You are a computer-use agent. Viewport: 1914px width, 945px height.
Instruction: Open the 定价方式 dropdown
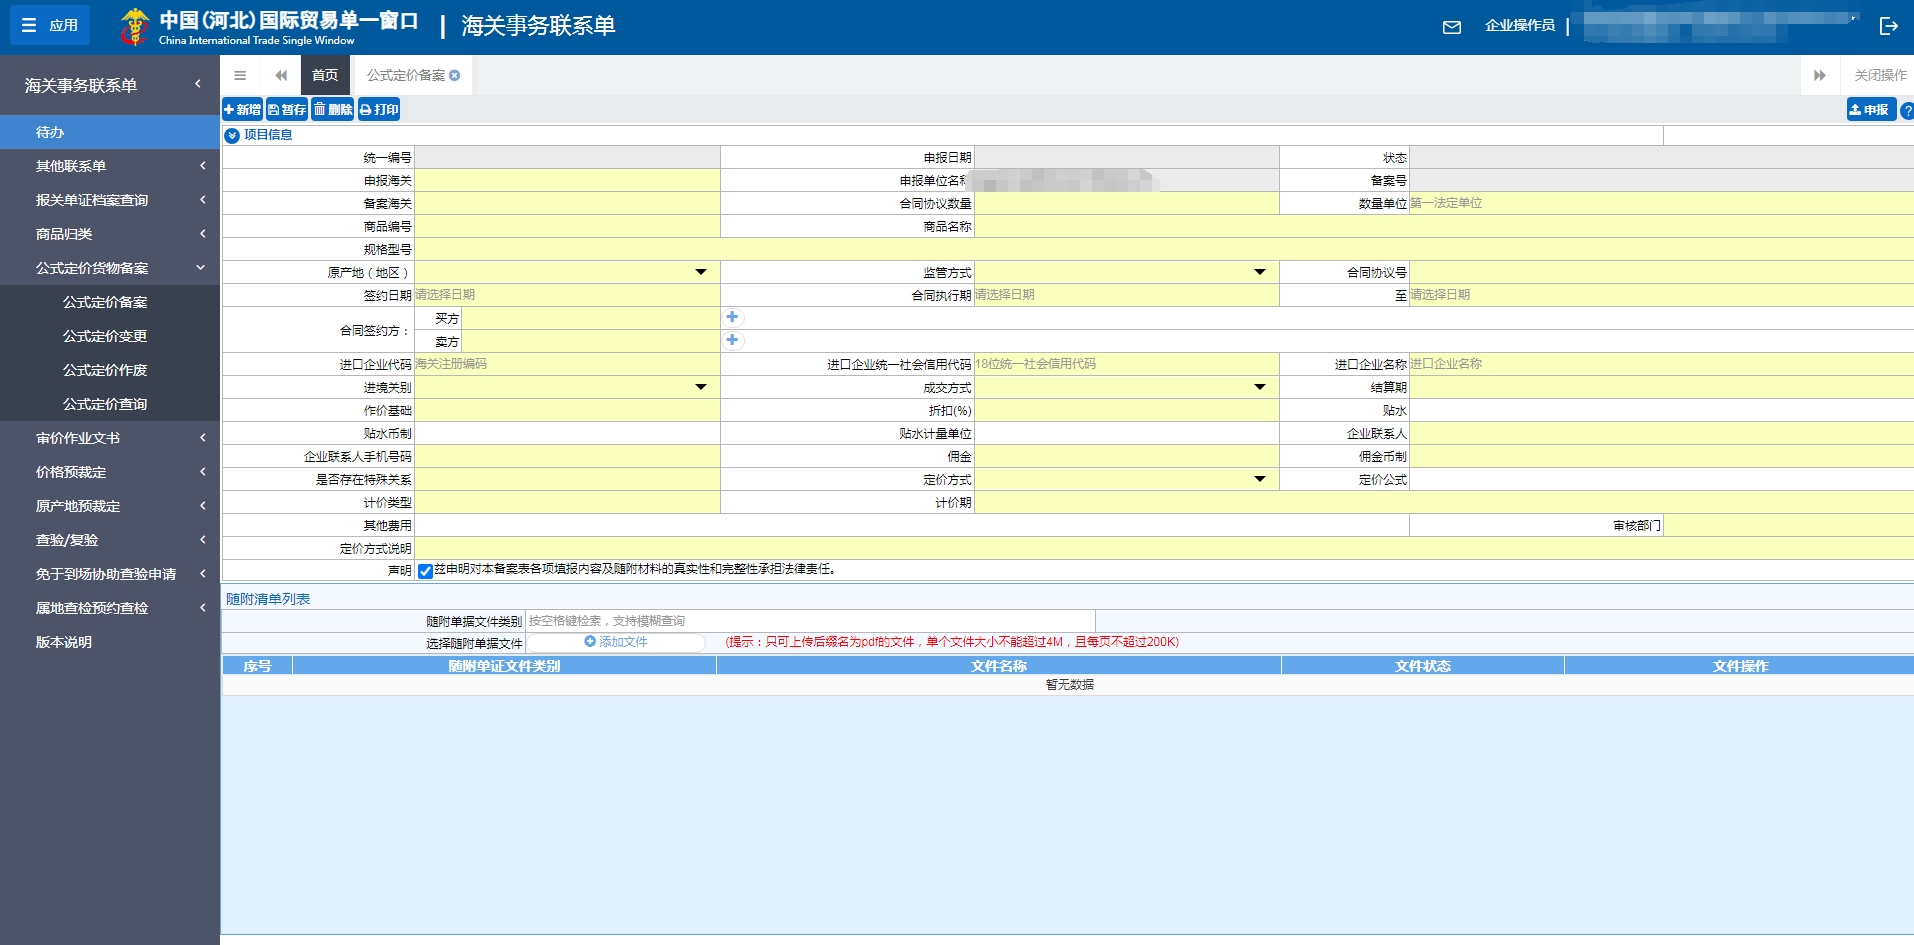pyautogui.click(x=1259, y=479)
